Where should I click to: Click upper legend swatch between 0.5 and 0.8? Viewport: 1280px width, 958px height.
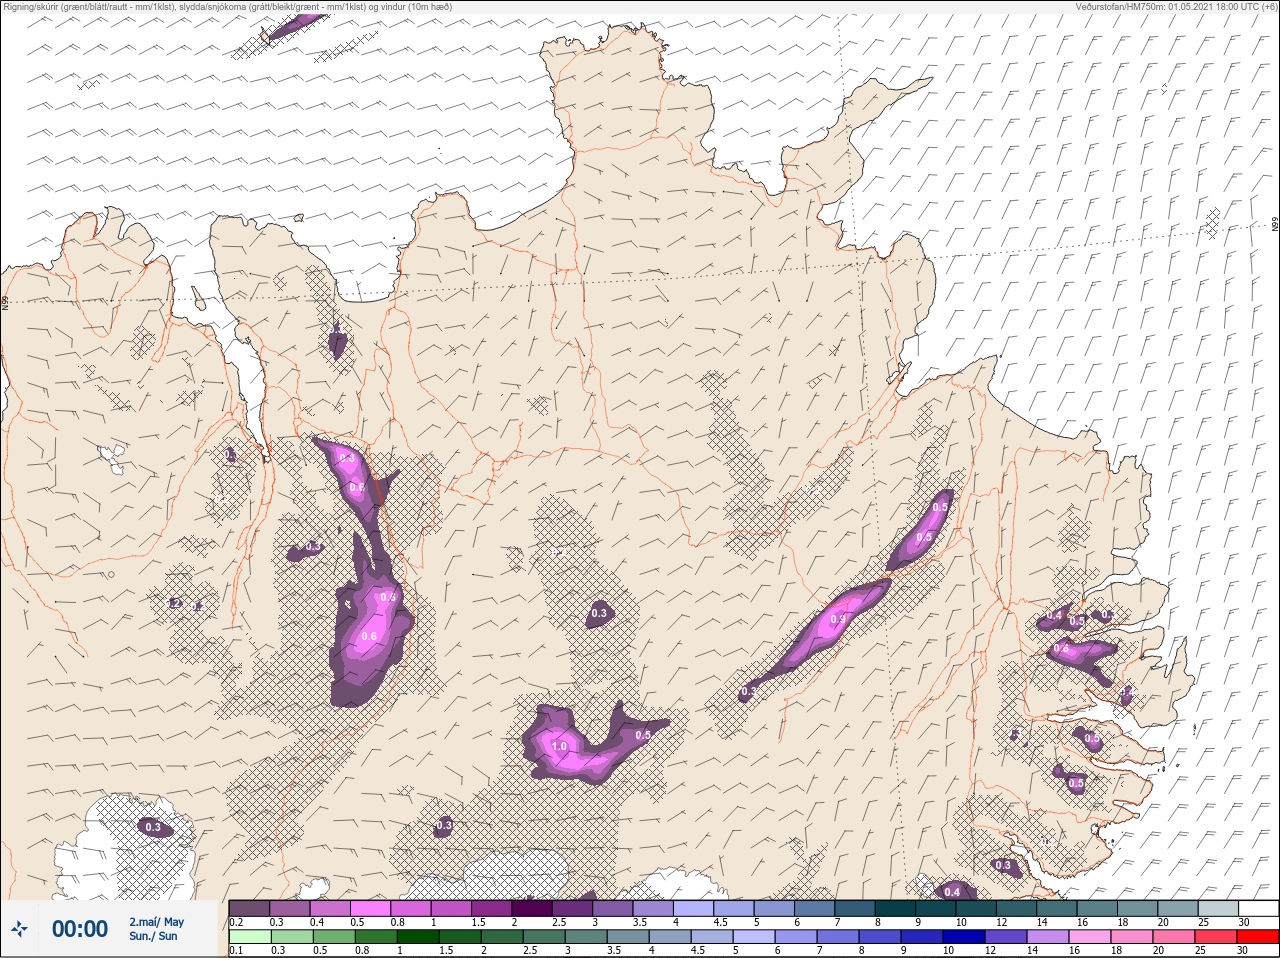point(370,908)
